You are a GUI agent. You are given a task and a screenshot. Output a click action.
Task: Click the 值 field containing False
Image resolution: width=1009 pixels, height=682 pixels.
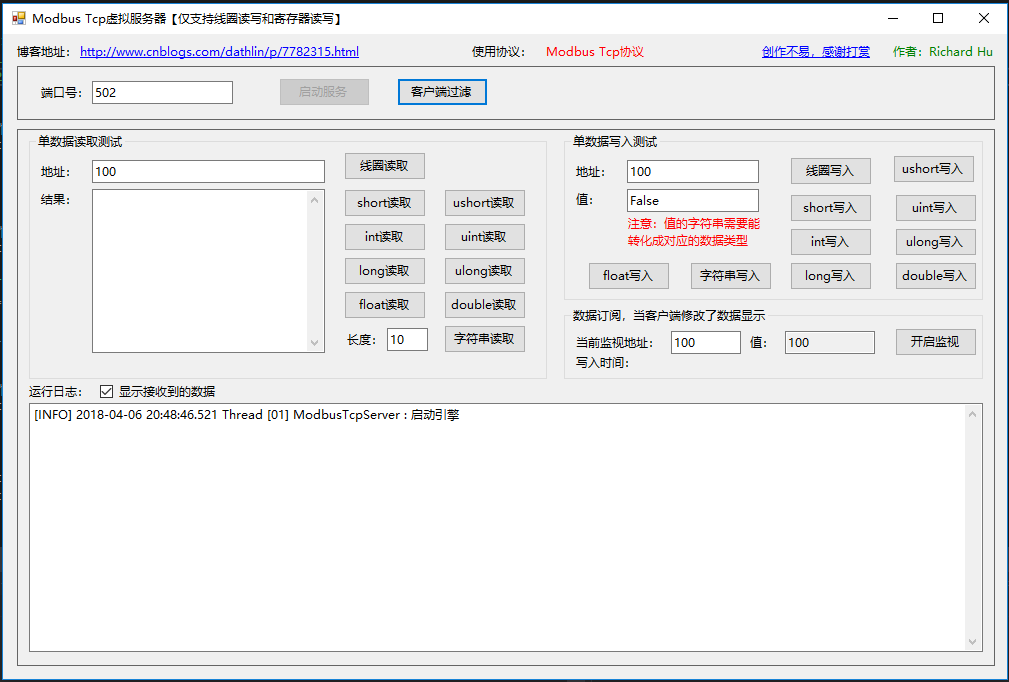[x=693, y=201]
